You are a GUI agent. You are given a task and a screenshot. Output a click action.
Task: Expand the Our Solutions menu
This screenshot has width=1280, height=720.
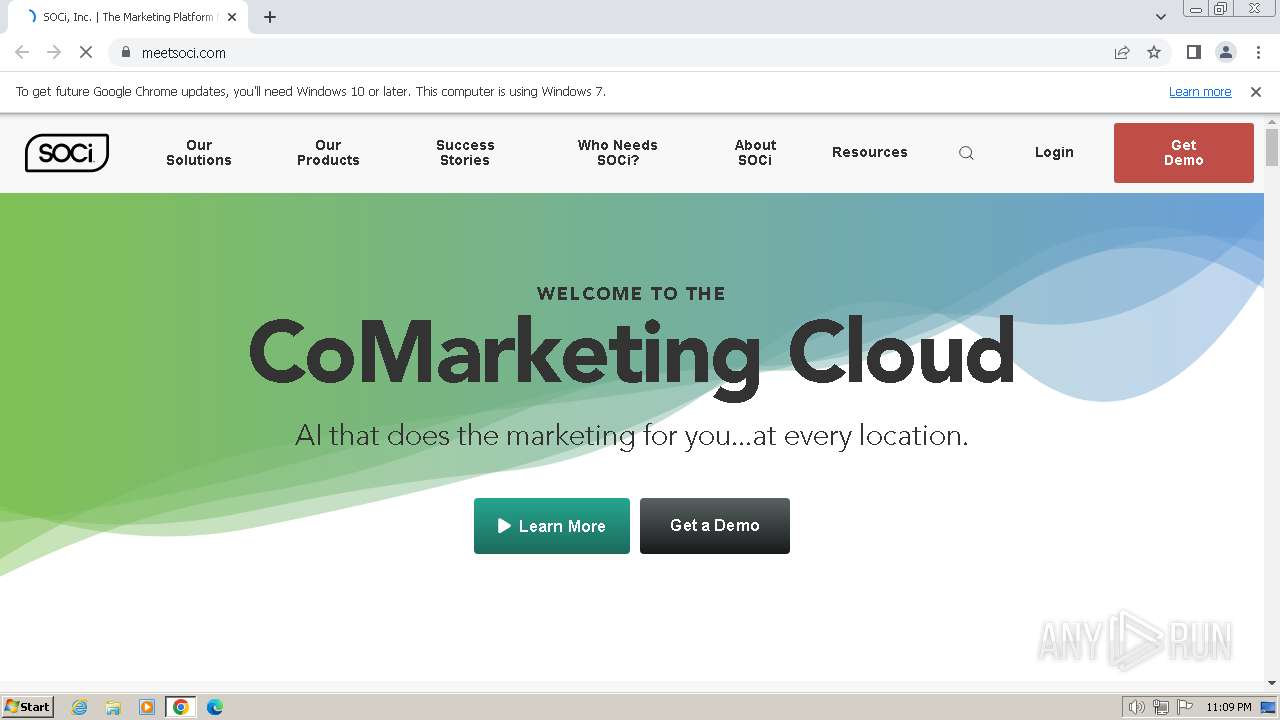(x=199, y=153)
